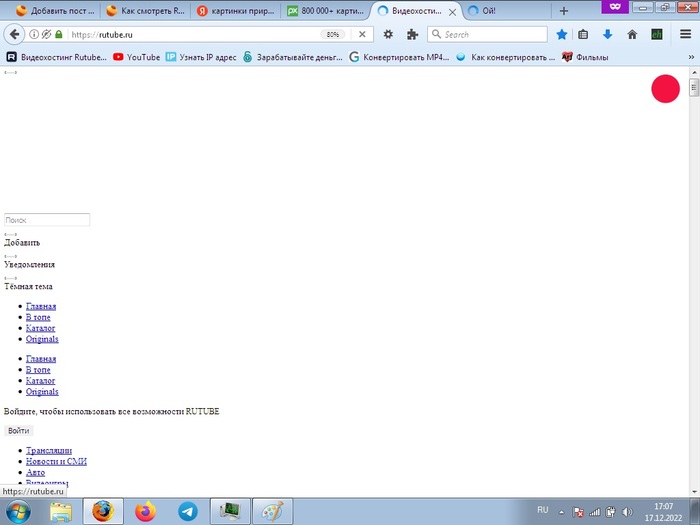
Task: Switch to the 'Добавить пост' tab
Action: 55,11
